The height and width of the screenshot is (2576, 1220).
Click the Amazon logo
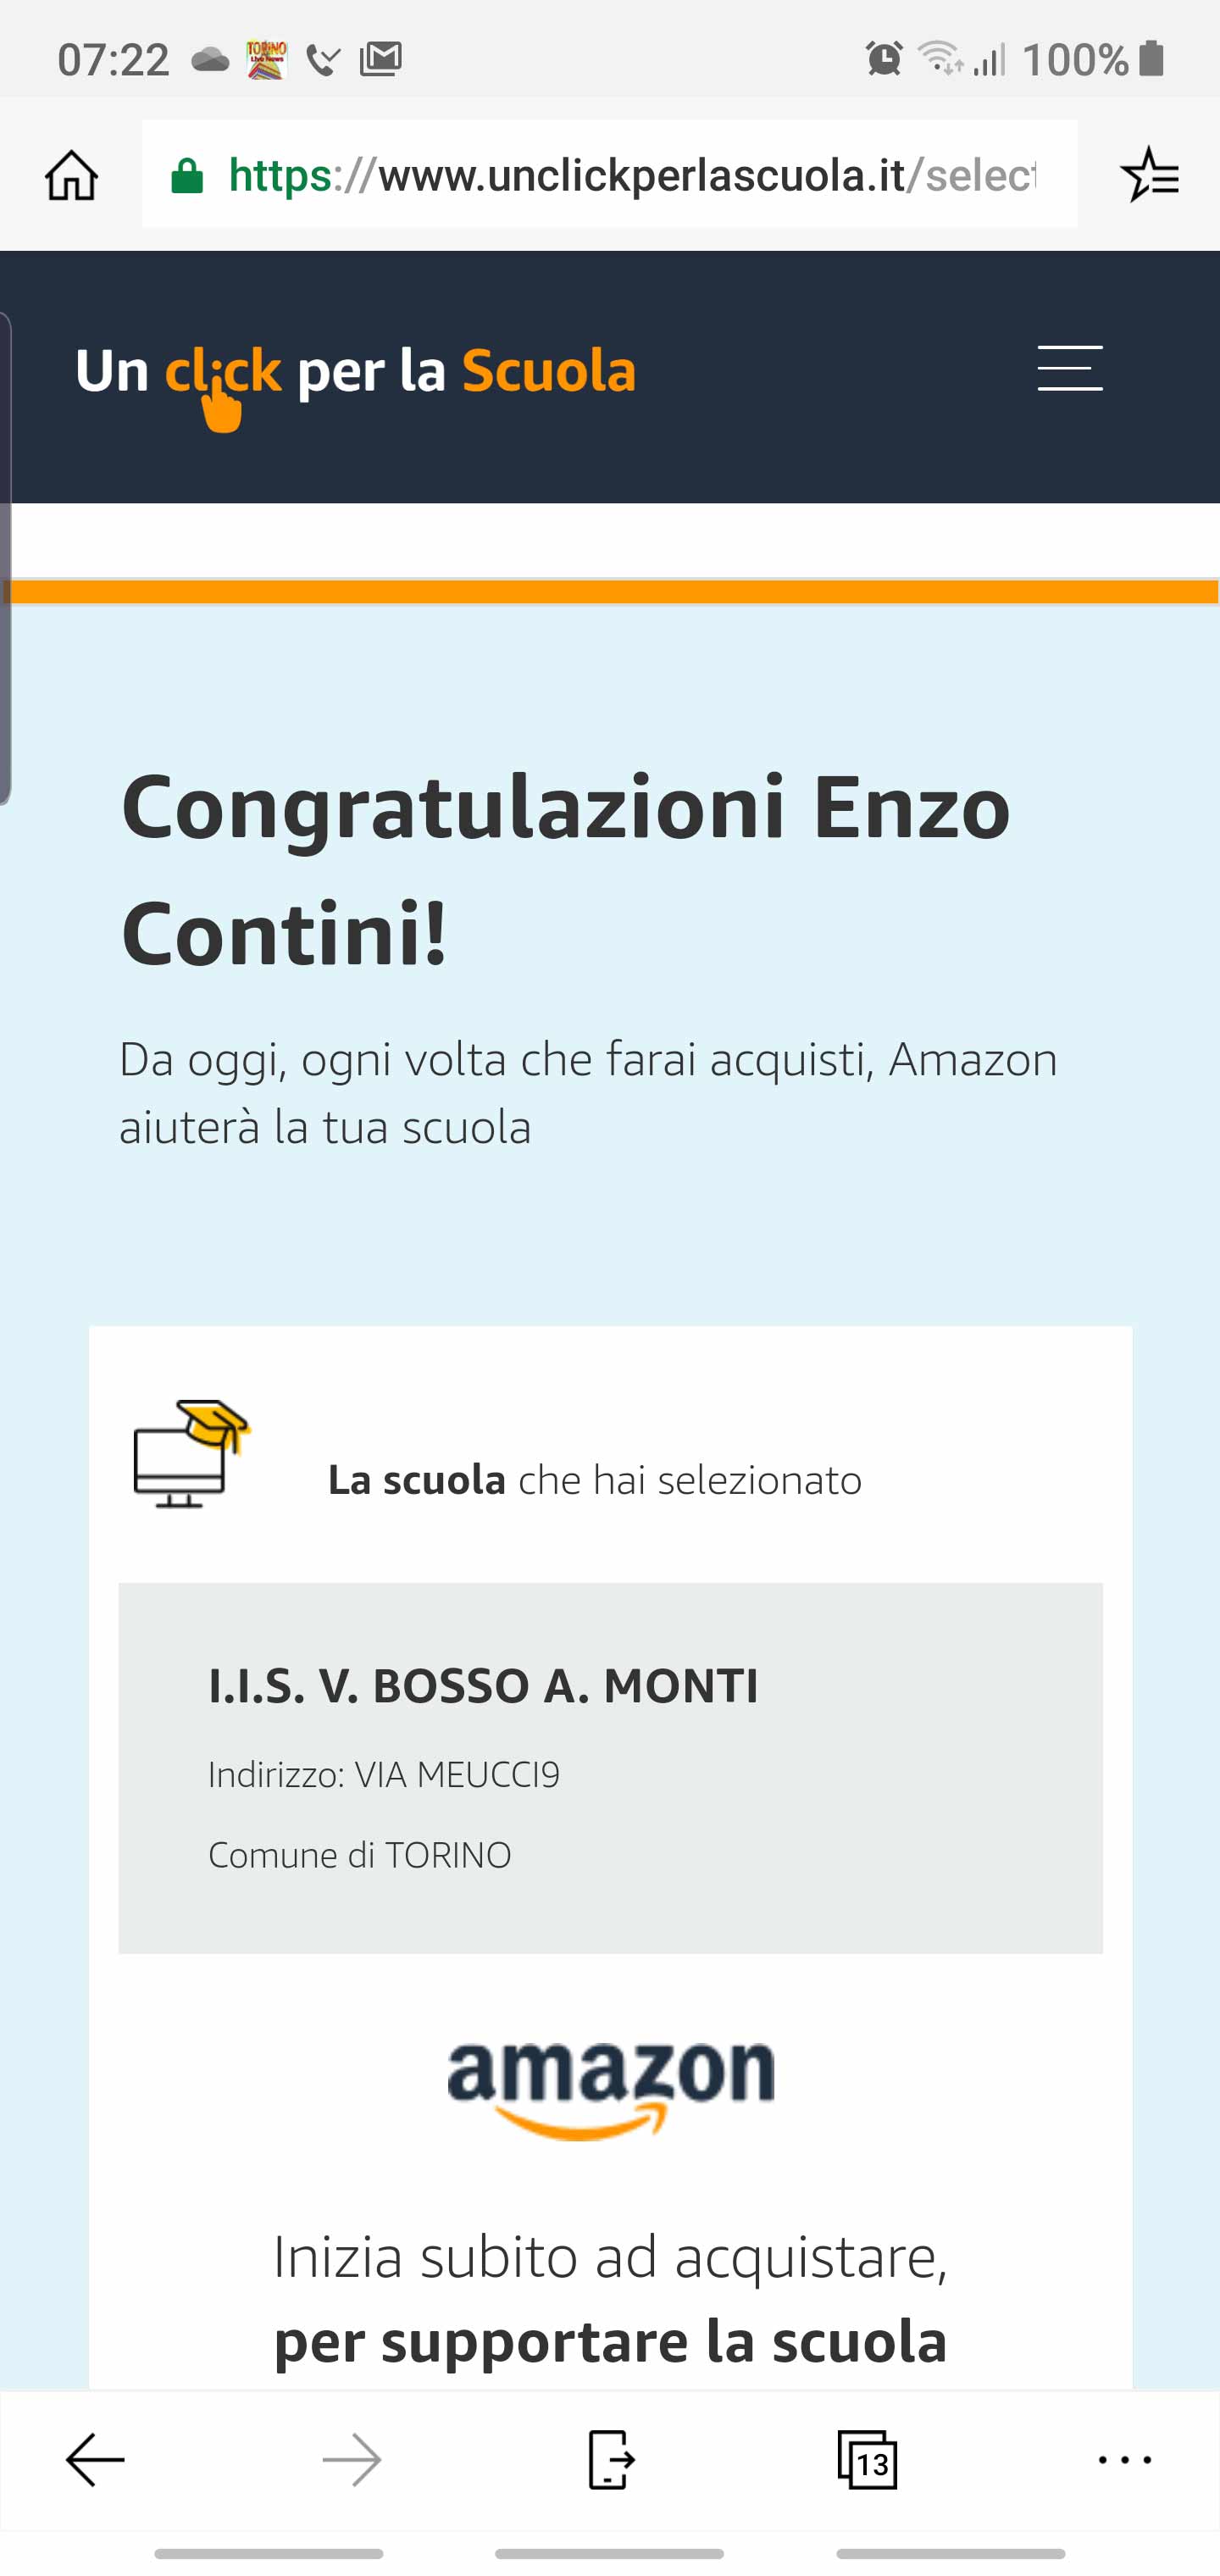click(610, 2088)
